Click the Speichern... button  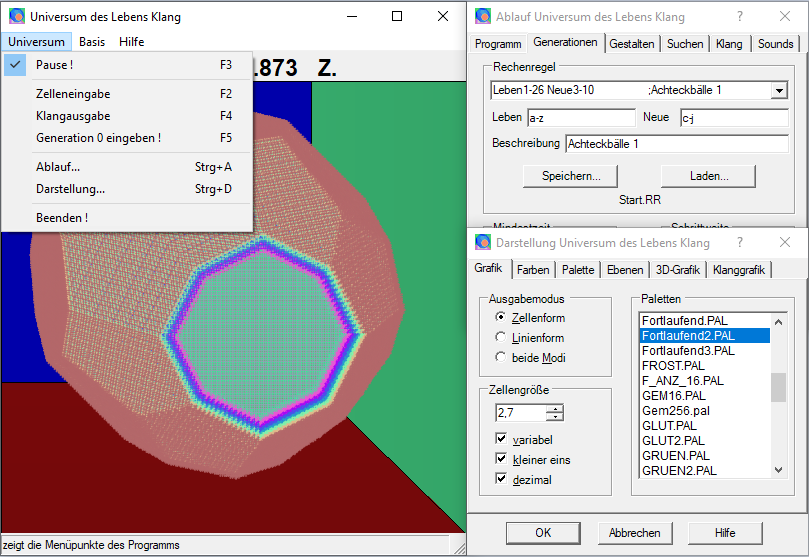[x=571, y=176]
